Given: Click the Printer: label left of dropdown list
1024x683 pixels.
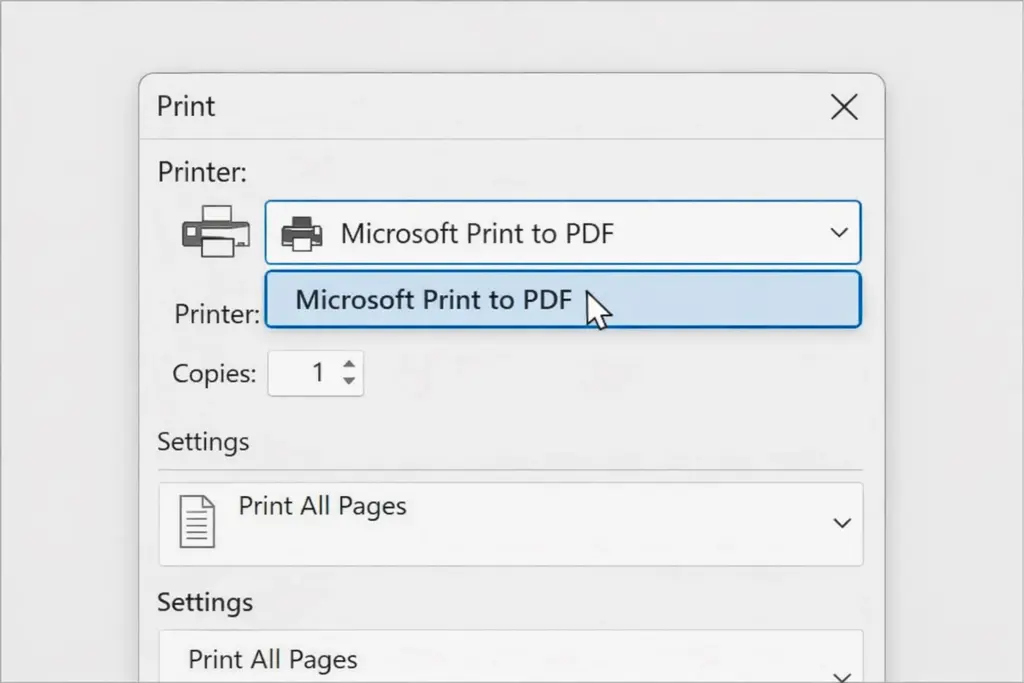Looking at the screenshot, I should click(217, 315).
